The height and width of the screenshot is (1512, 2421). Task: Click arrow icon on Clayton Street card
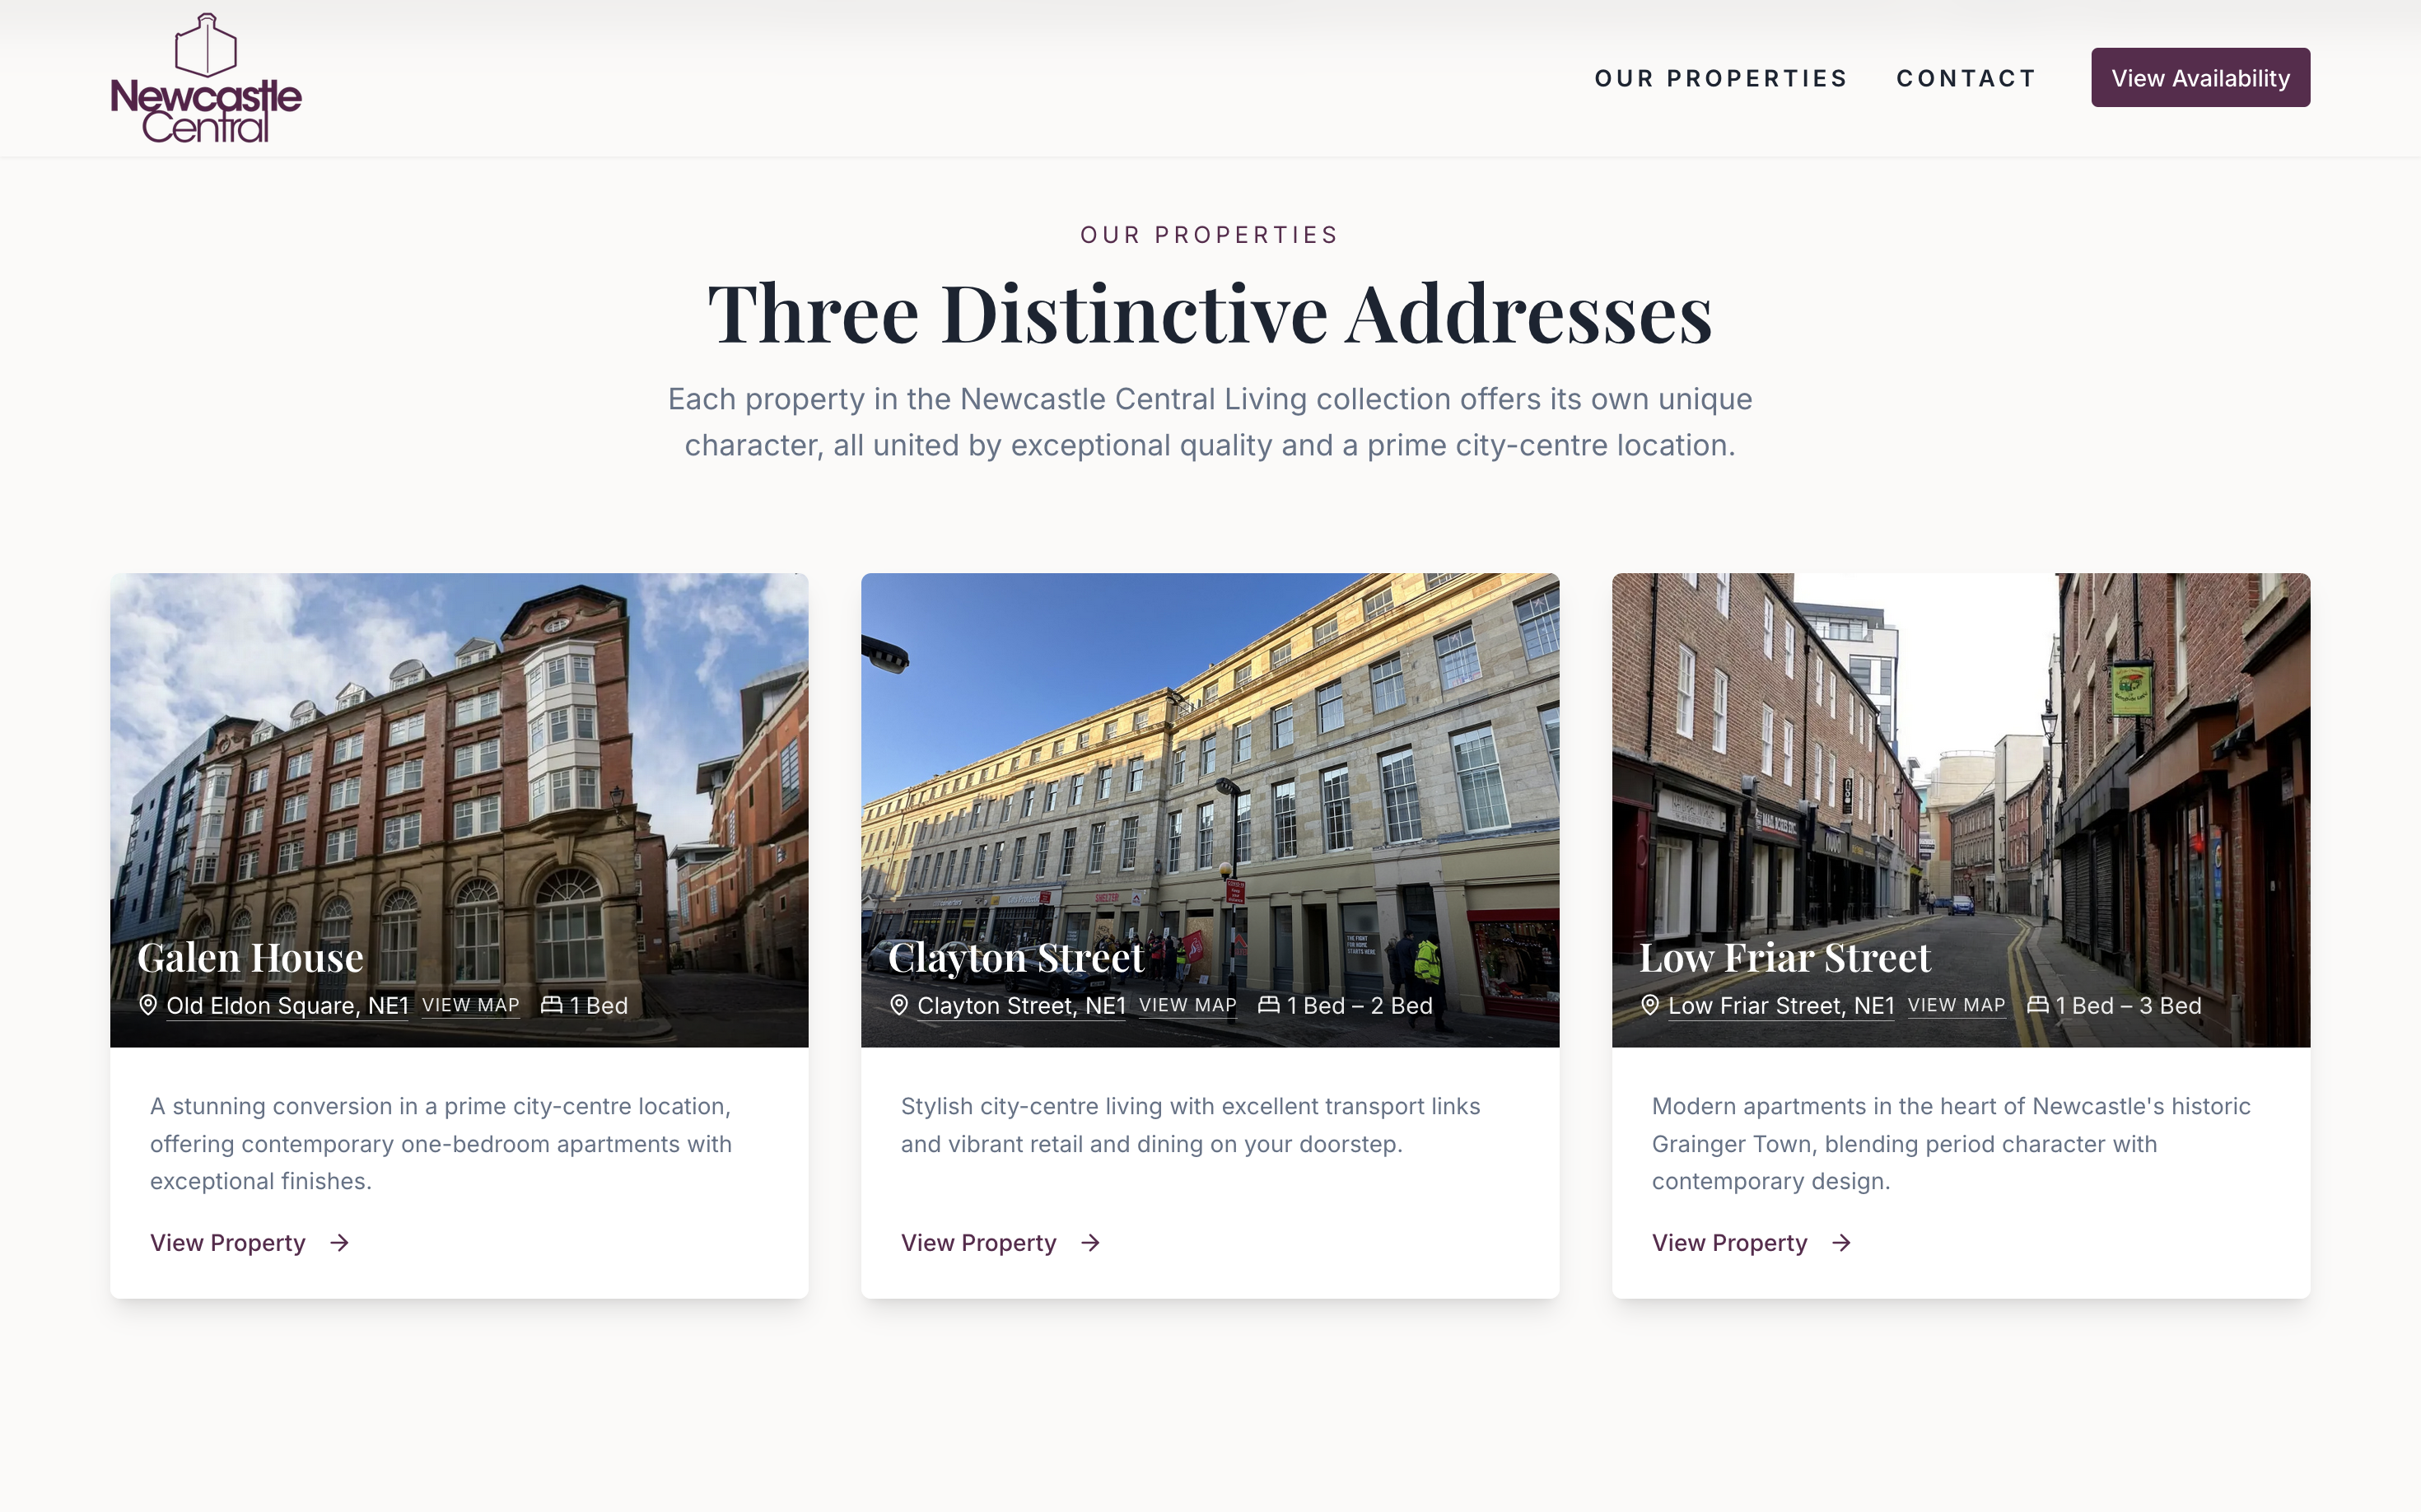click(x=1091, y=1243)
